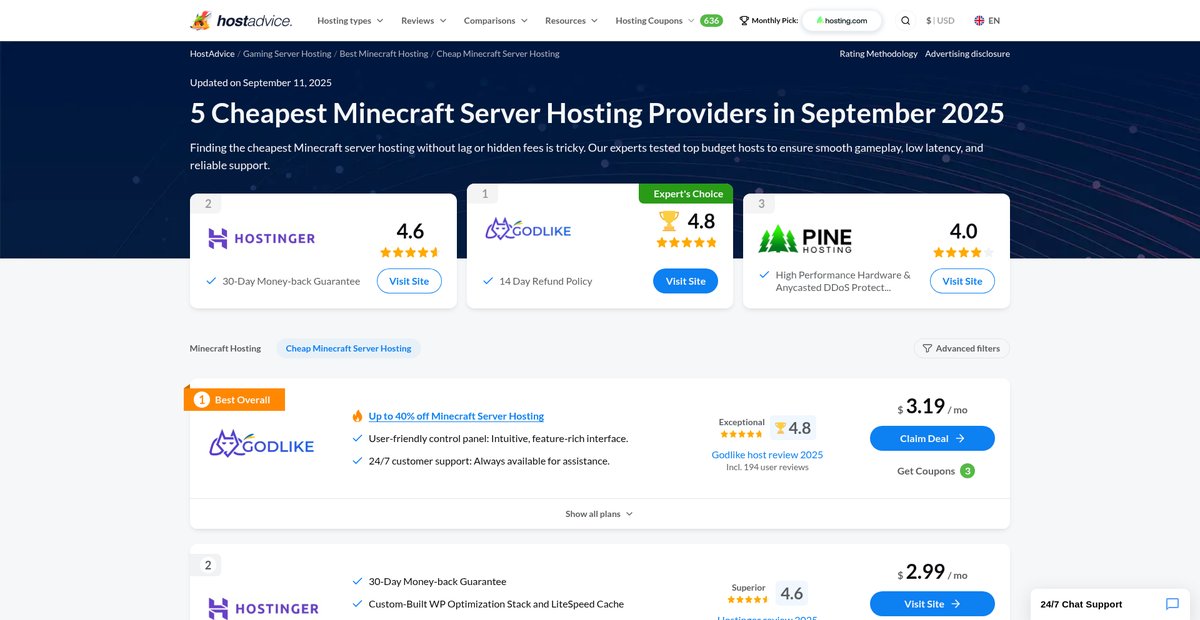Click the Godlike logo in Best Overall listing
Viewport: 1200px width, 620px height.
[x=262, y=444]
